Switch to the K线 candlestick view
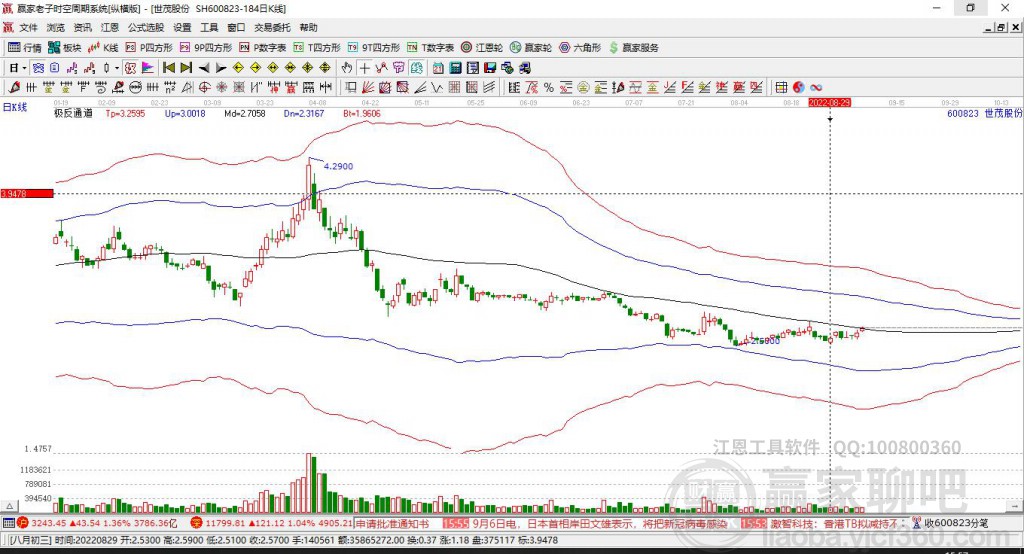This screenshot has width=1024, height=554. (103, 48)
